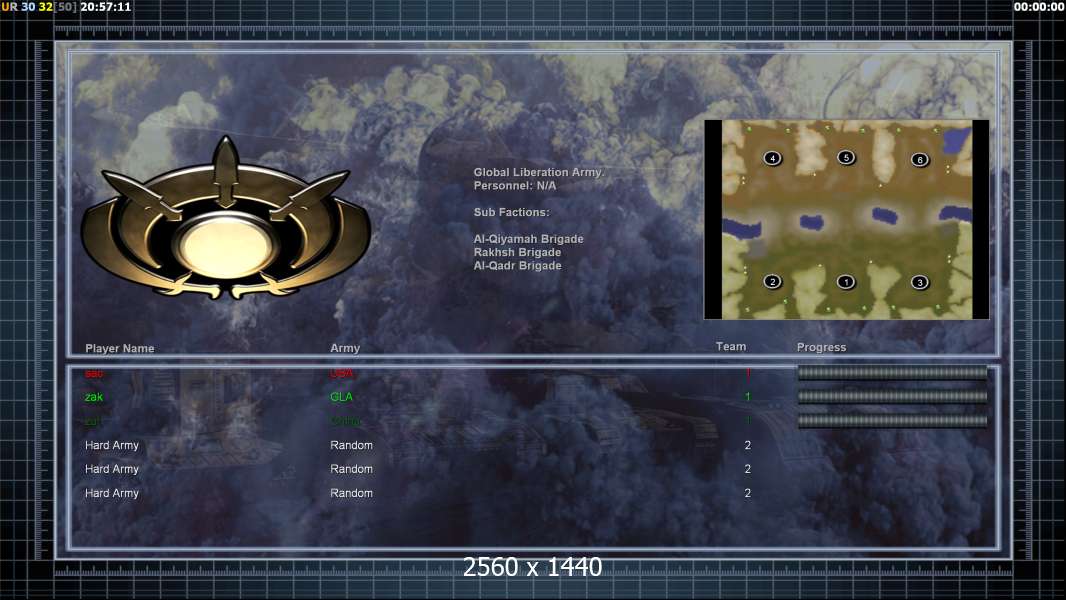Click zak's GLA loading progress bar
Screen dimensions: 1066x600
(892, 397)
